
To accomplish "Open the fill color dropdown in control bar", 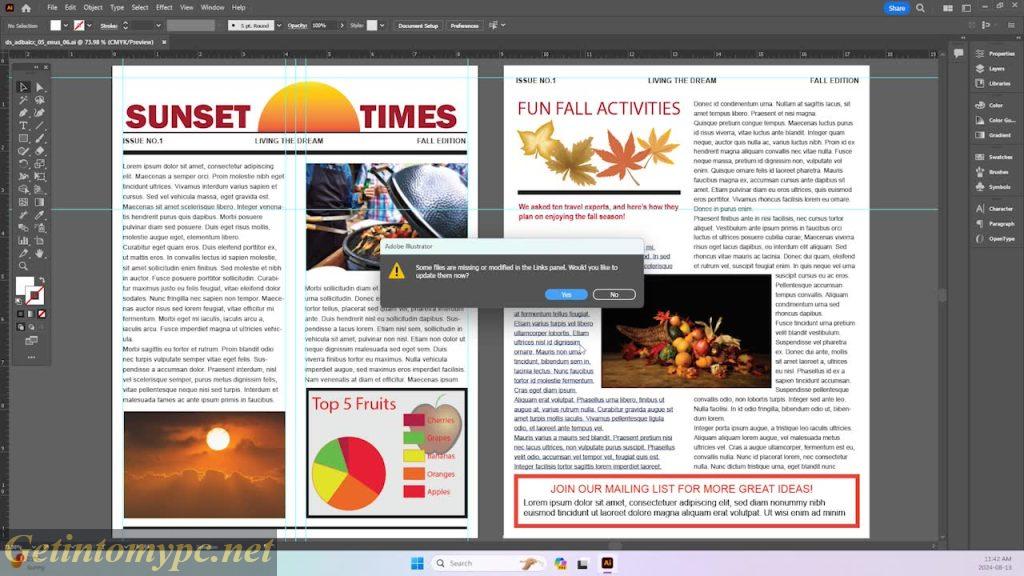I will click(65, 25).
